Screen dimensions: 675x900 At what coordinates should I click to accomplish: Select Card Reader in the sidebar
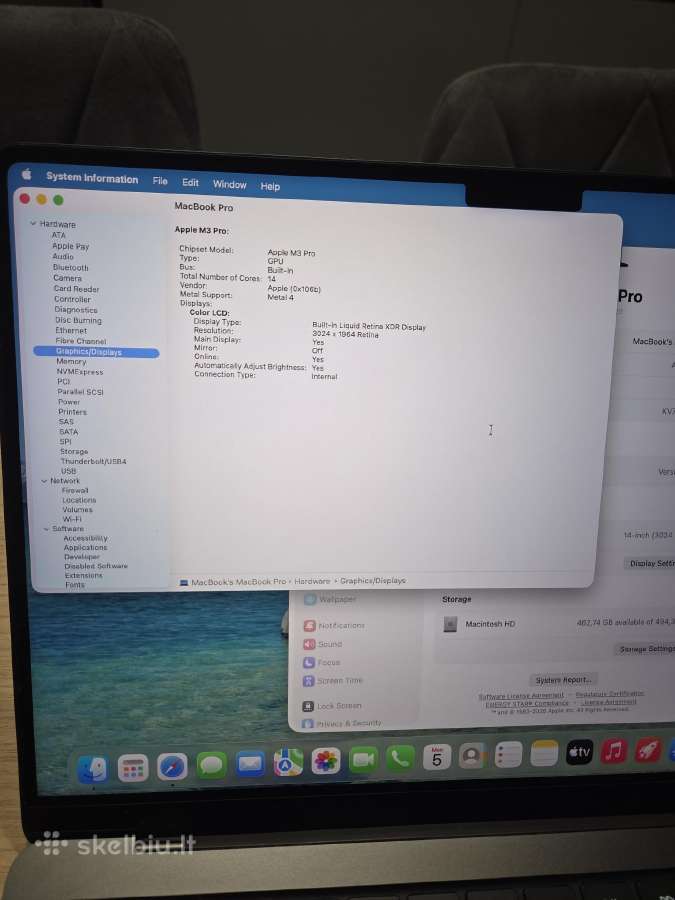(76, 289)
